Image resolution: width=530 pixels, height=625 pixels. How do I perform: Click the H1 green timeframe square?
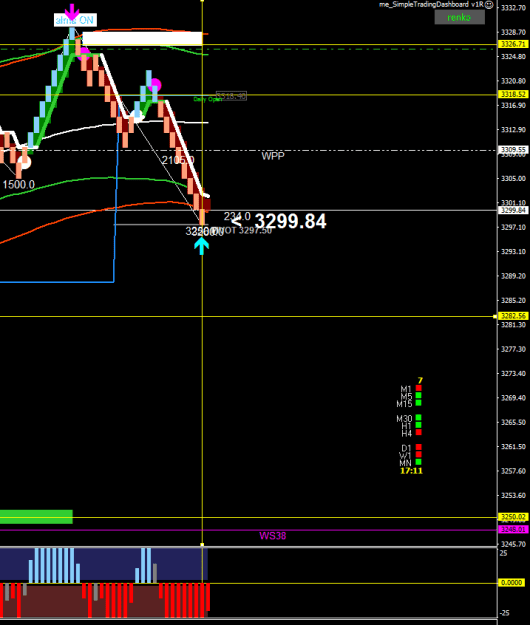[418, 425]
